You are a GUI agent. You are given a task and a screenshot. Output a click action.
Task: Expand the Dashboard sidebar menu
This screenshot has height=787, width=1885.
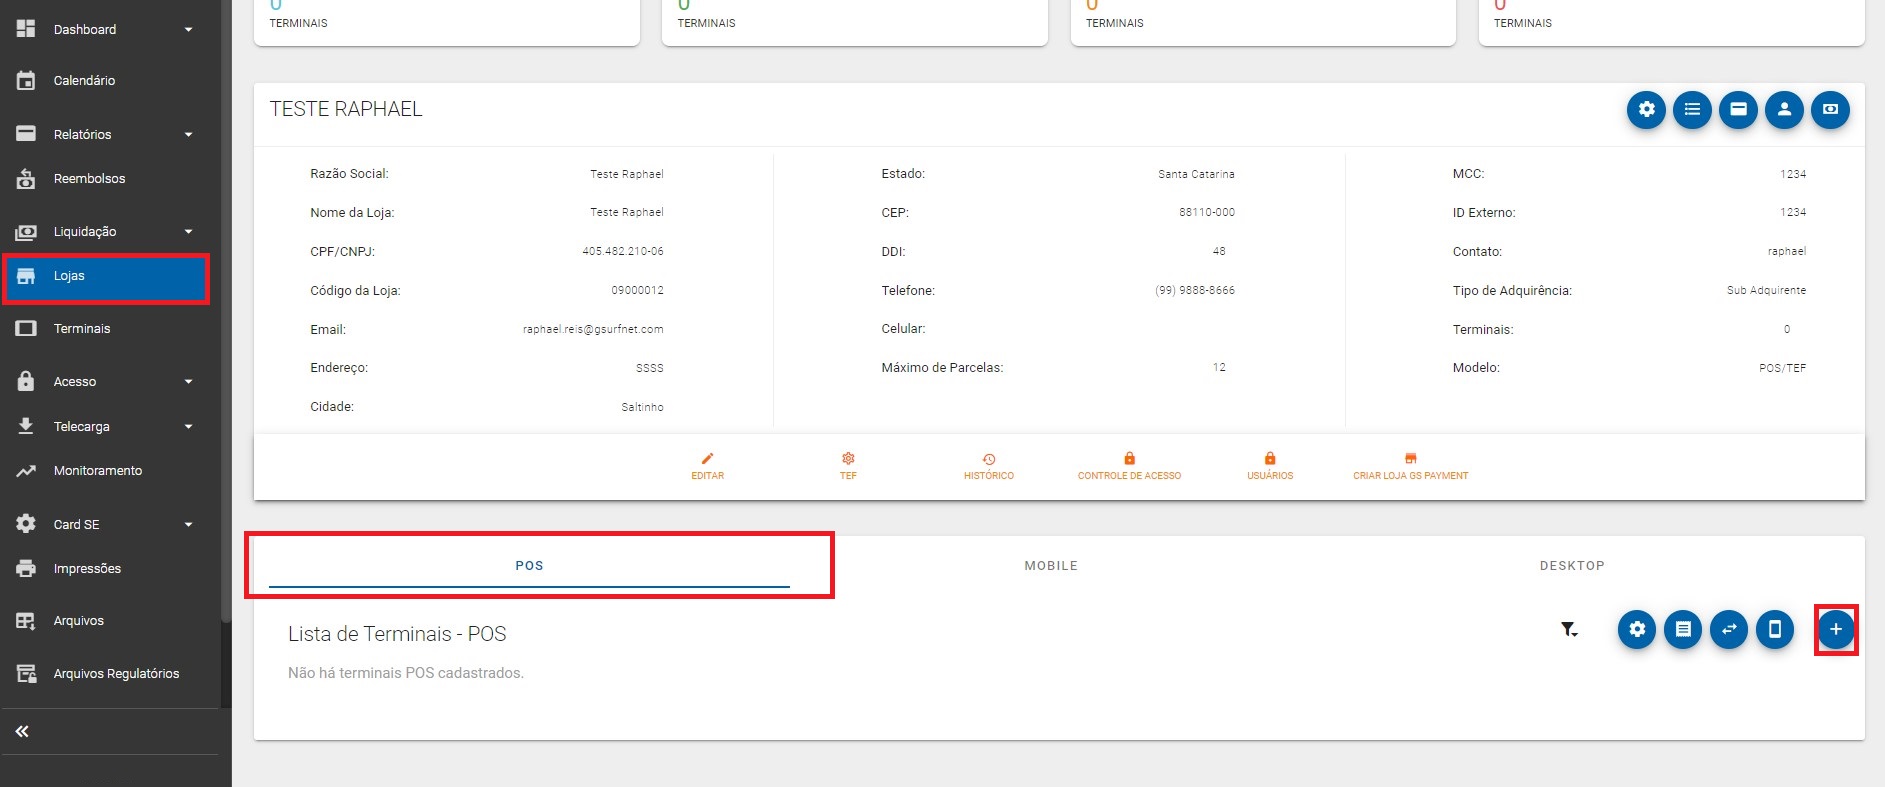[188, 30]
